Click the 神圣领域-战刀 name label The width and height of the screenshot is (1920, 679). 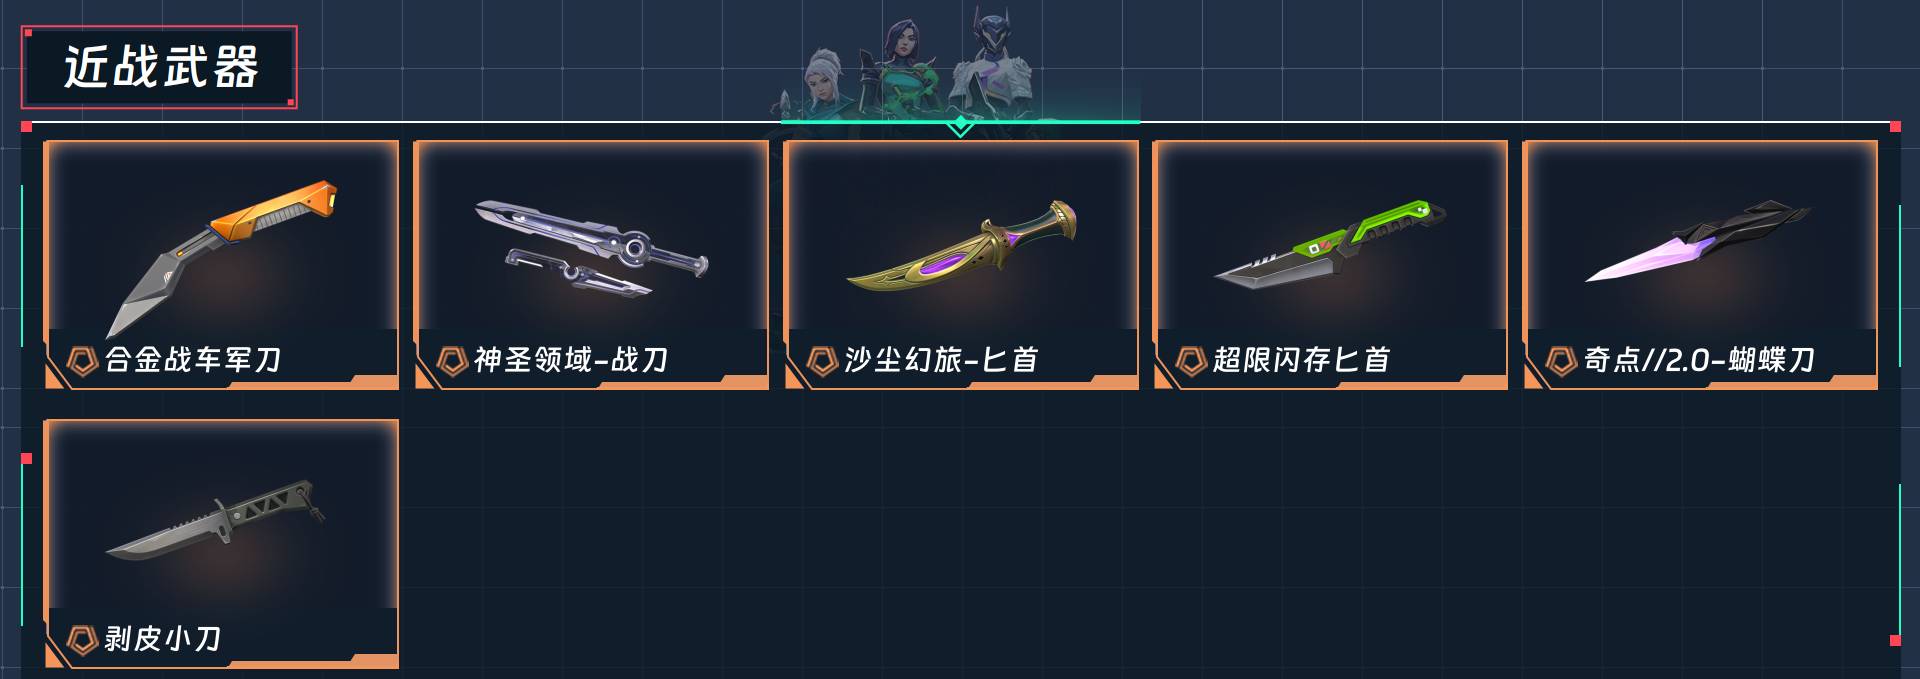(571, 360)
